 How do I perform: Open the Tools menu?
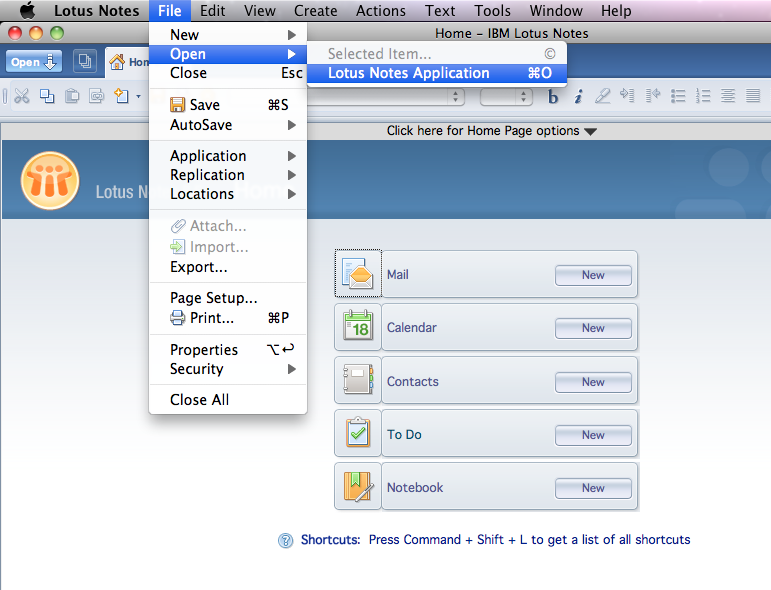(493, 10)
